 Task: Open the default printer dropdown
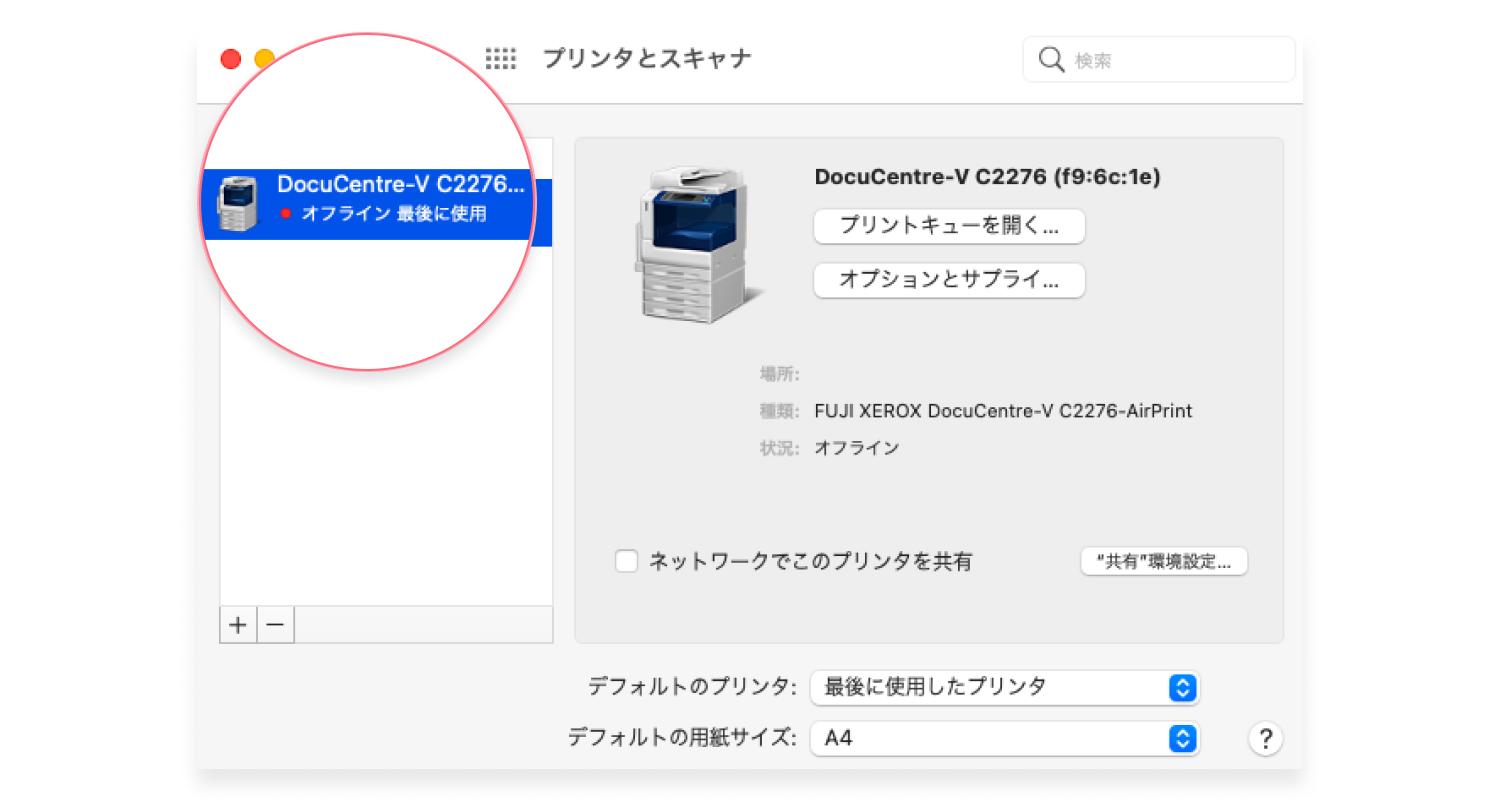coord(1004,688)
